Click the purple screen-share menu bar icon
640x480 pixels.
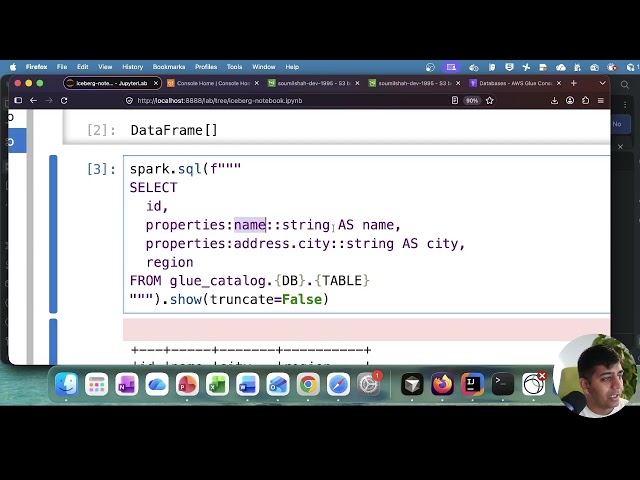tap(451, 67)
